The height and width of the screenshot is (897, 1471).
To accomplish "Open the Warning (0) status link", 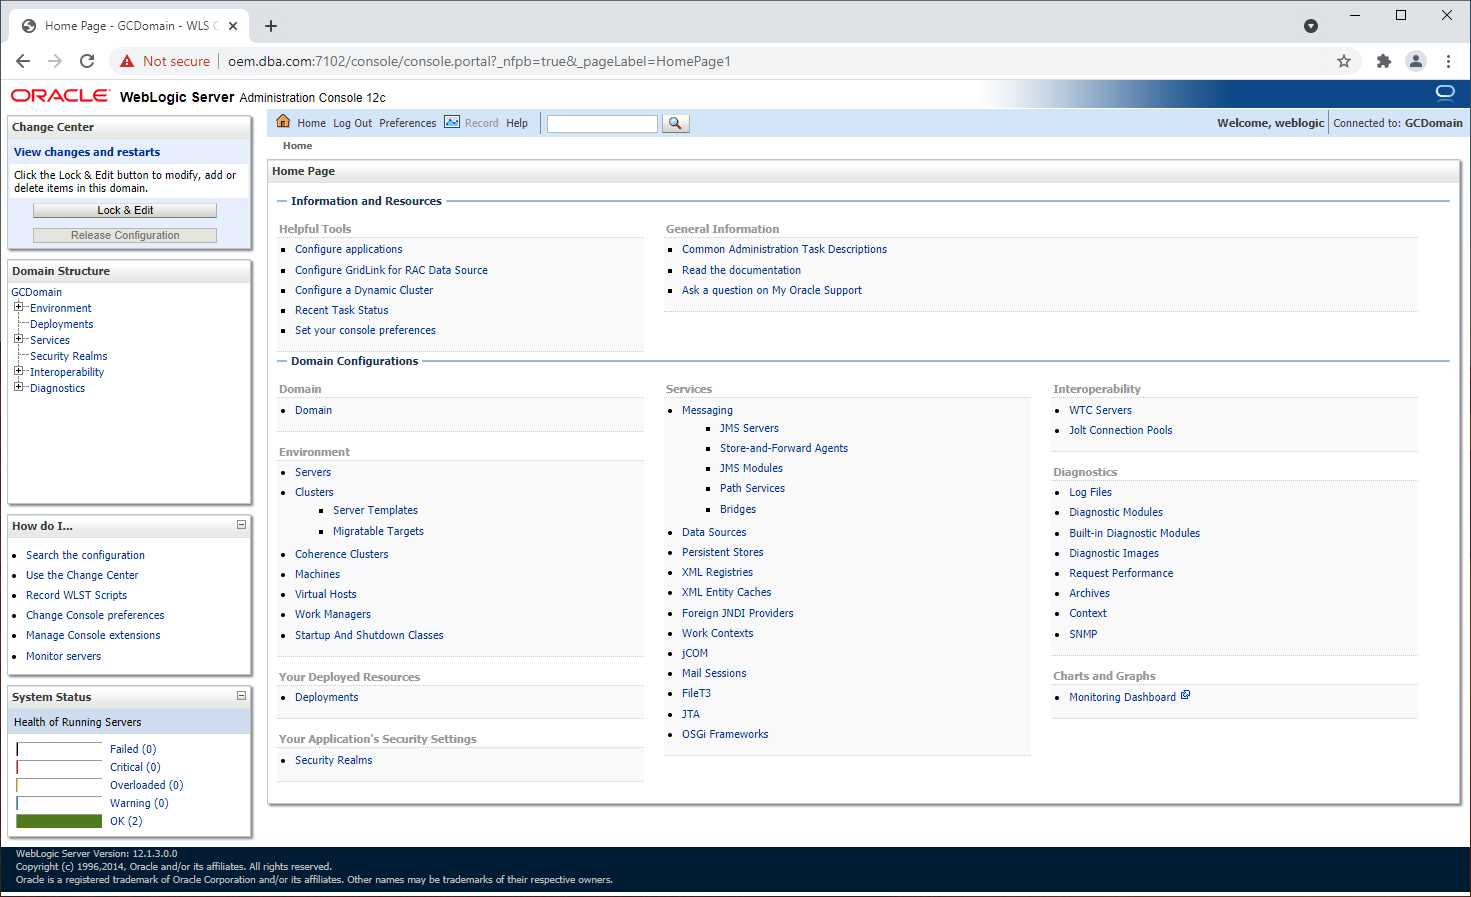I will pyautogui.click(x=139, y=803).
